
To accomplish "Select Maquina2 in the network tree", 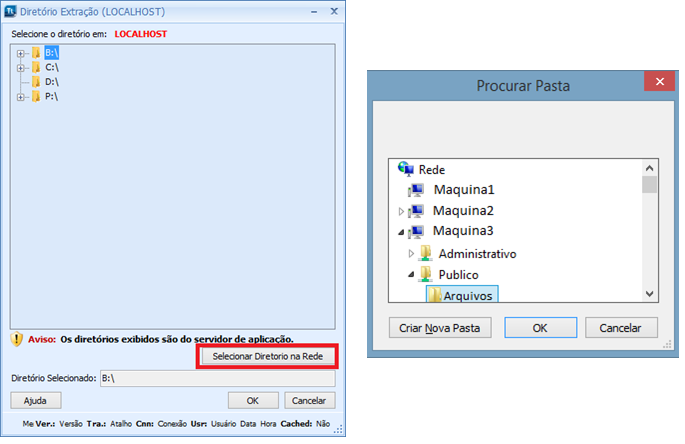I will pos(463,211).
